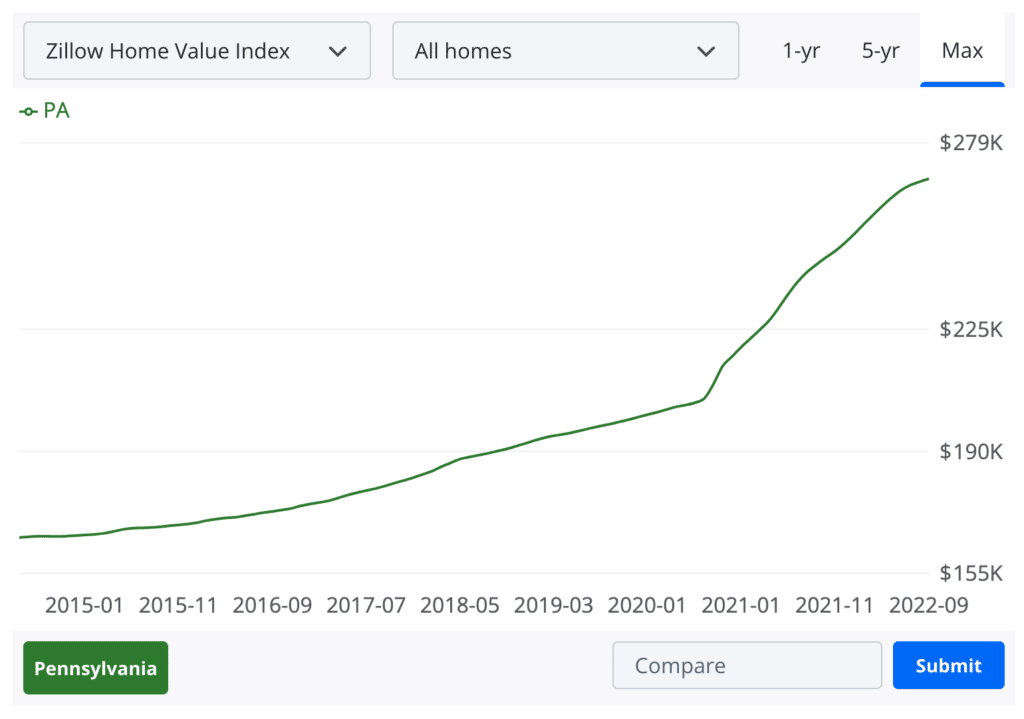Click the $190K axis label
The height and width of the screenshot is (719, 1024).
point(970,451)
